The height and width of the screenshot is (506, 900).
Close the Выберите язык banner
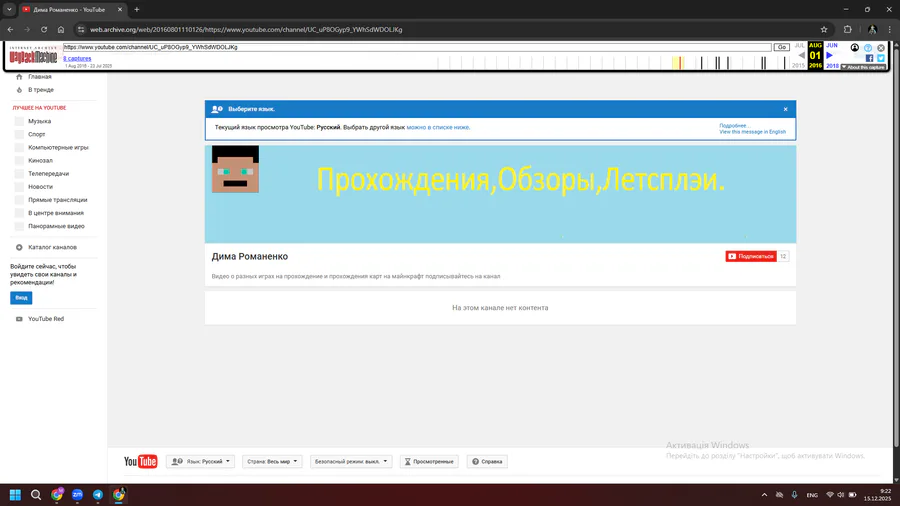[x=786, y=109]
